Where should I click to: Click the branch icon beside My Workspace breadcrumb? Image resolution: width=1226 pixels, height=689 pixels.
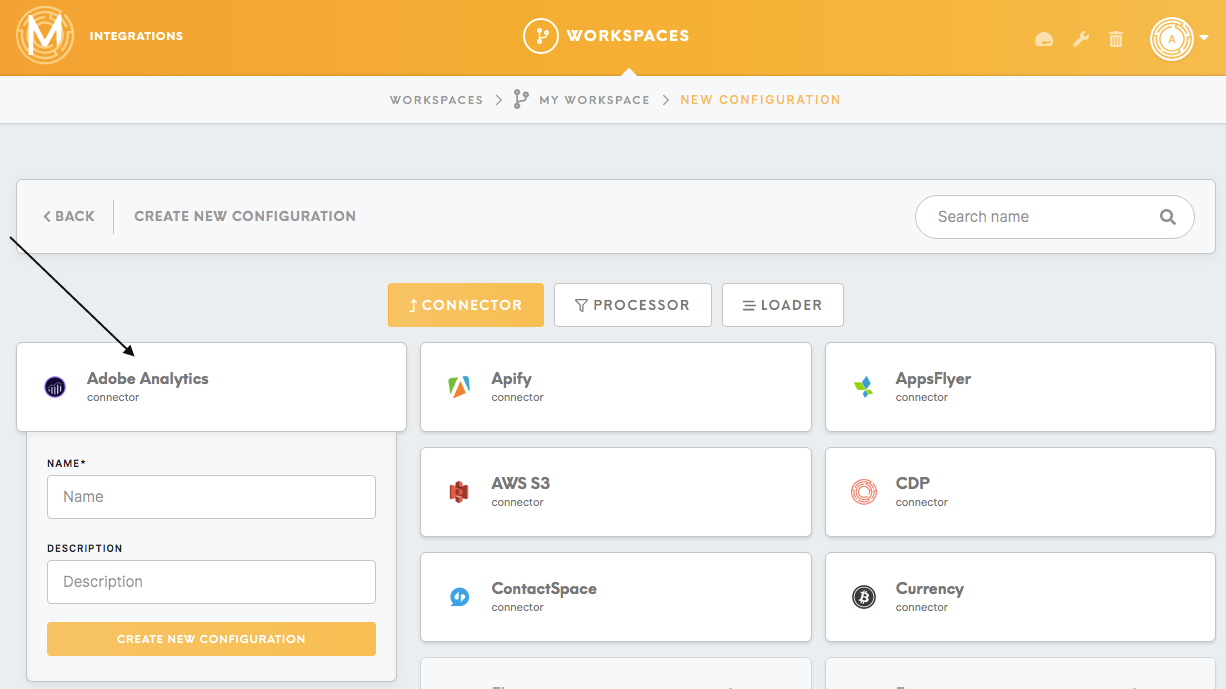tap(521, 99)
